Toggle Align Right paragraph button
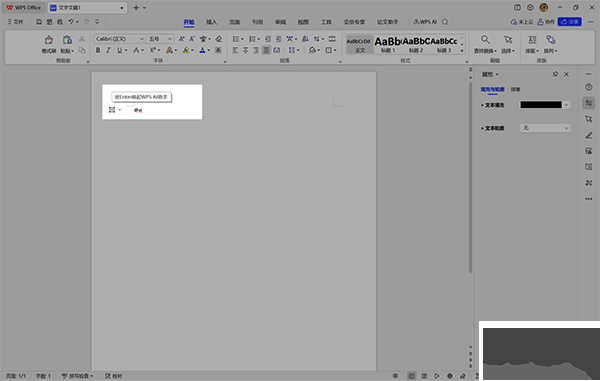The width and height of the screenshot is (600, 381). coord(256,50)
